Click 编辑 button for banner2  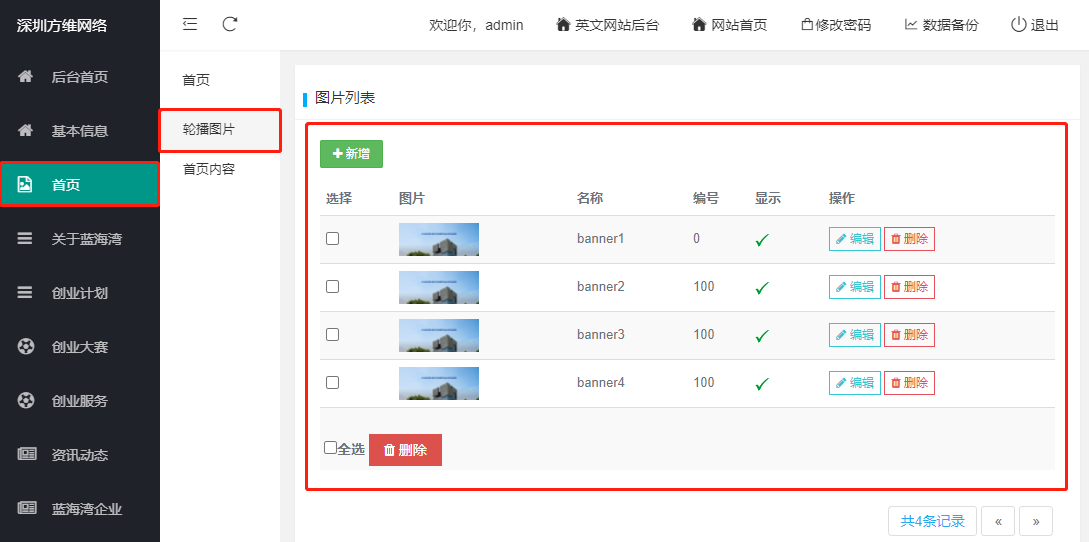coord(854,287)
